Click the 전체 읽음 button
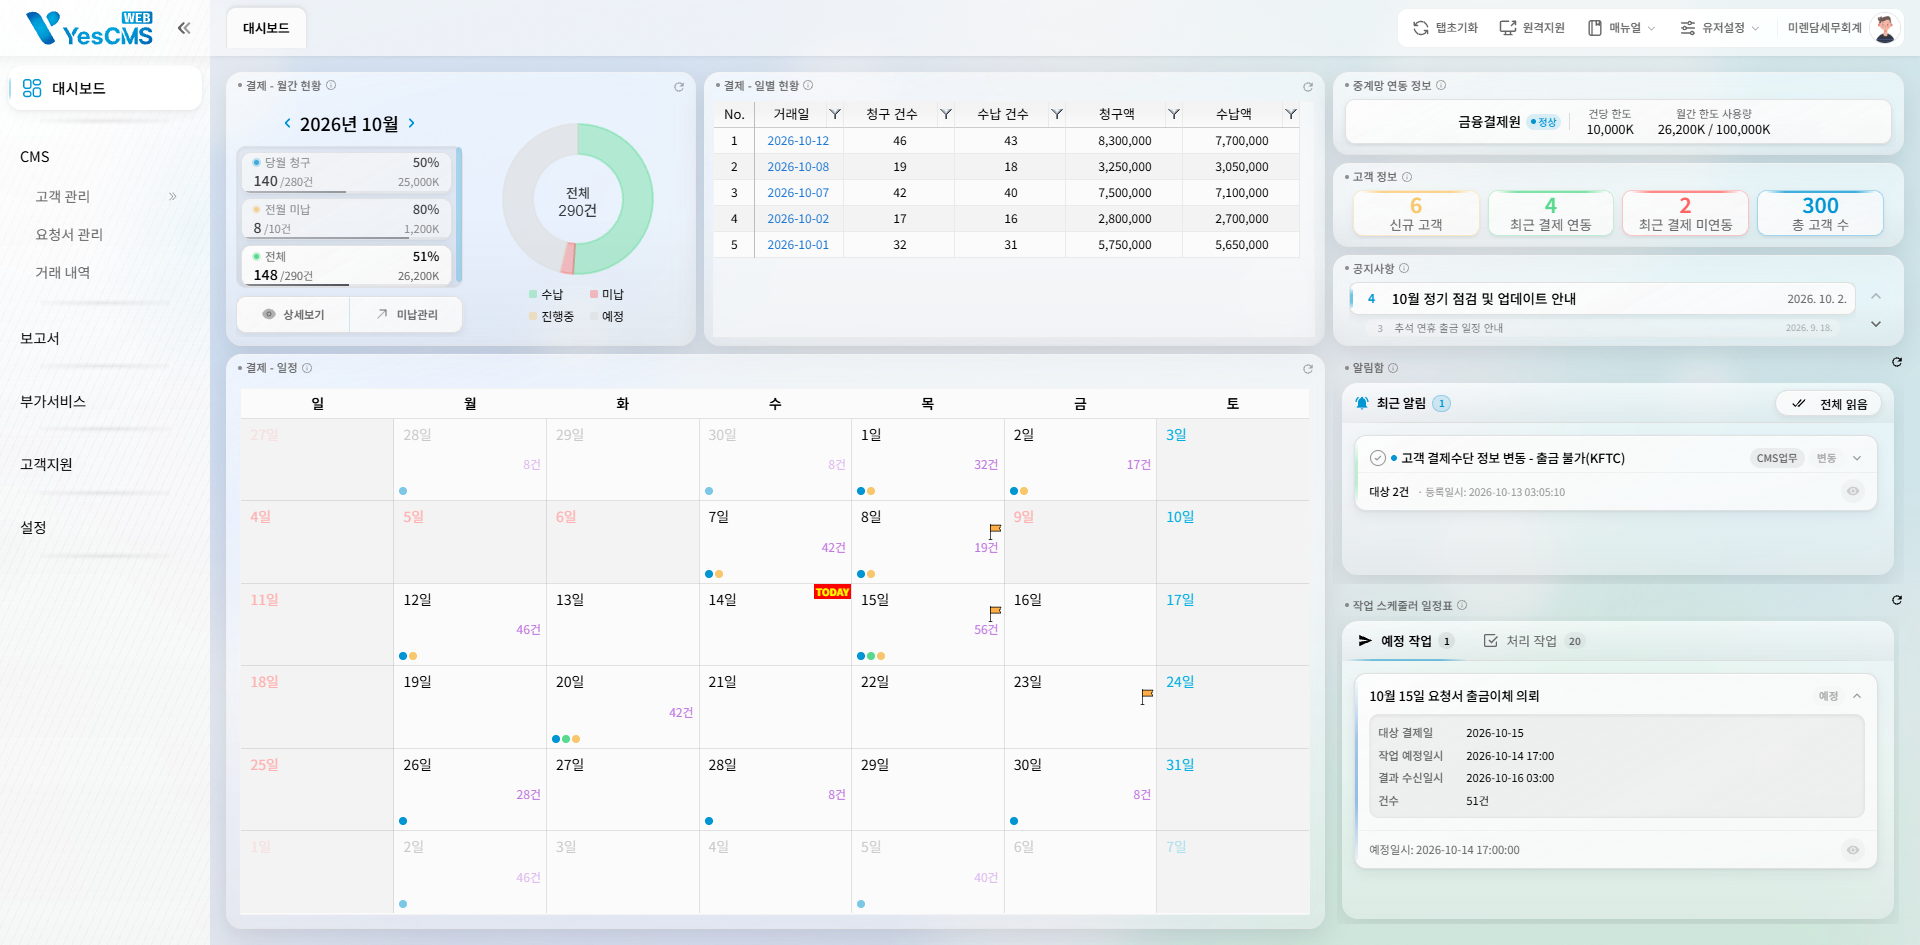Screen dimensions: 1920x945 pyautogui.click(x=1829, y=404)
